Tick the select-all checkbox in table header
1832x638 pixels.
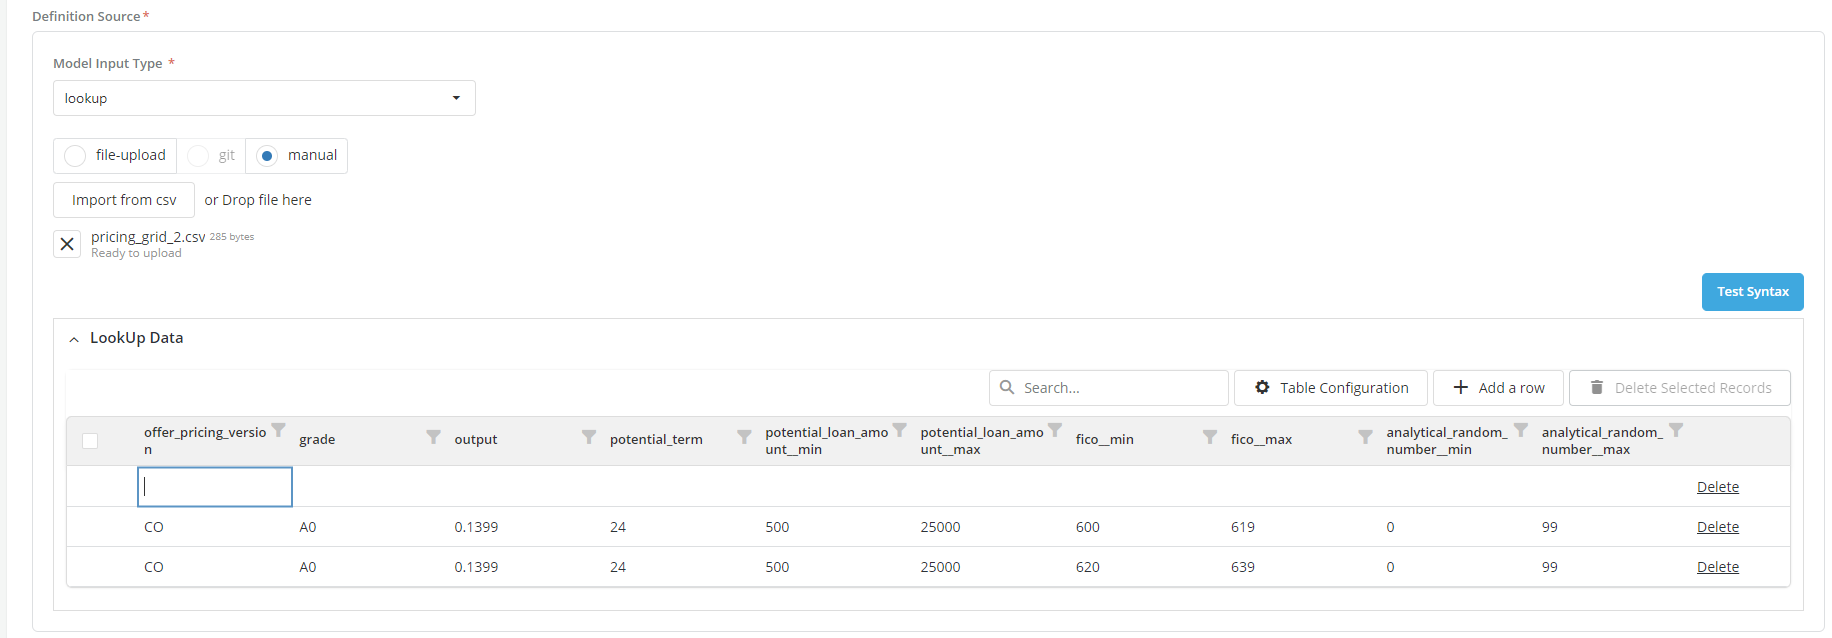90,441
